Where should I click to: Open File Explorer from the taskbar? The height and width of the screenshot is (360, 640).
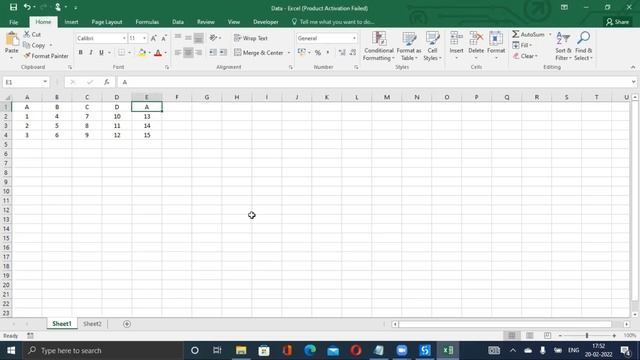[x=241, y=350]
